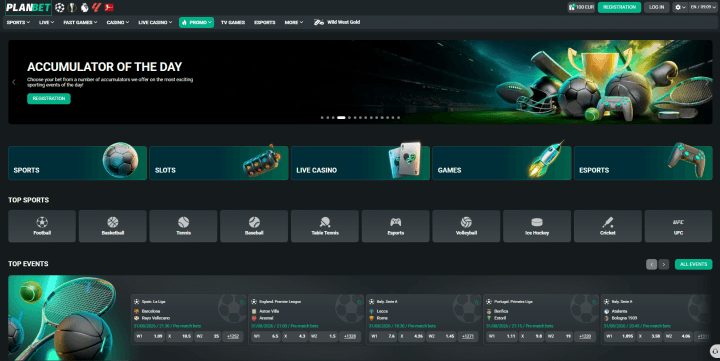This screenshot has width=720, height=361.
Task: Click the Registration button in header
Action: pos(619,7)
